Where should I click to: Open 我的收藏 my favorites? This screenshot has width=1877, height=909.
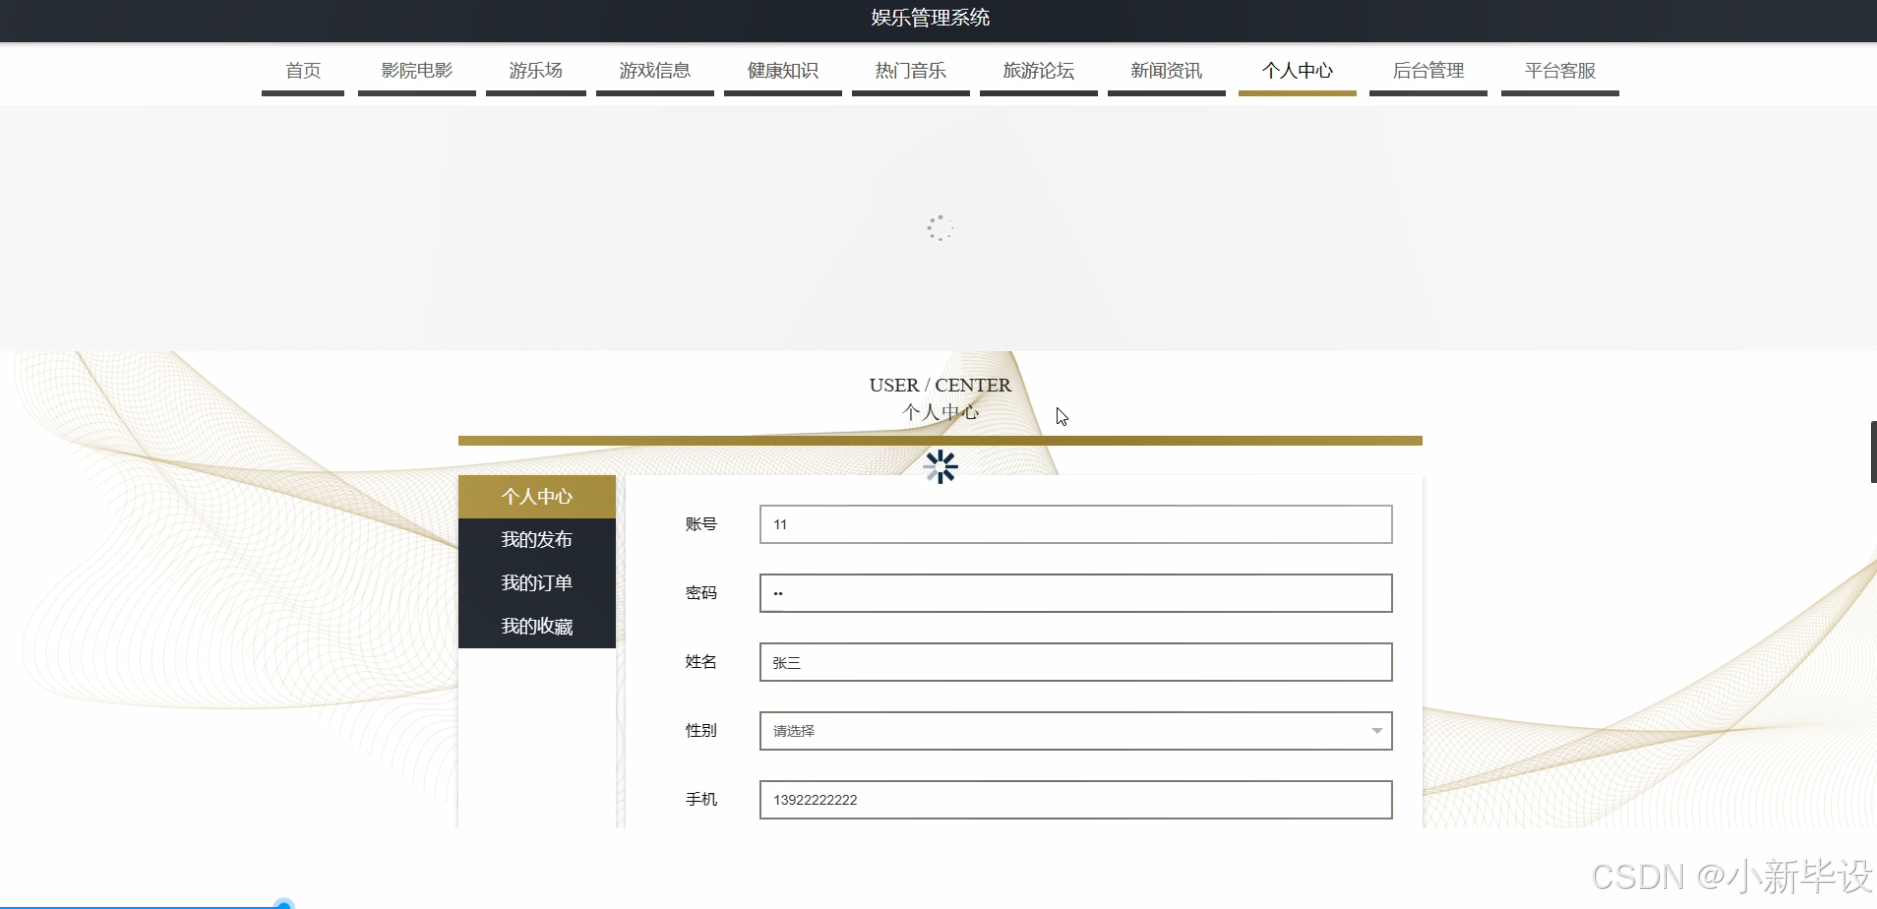click(x=536, y=625)
